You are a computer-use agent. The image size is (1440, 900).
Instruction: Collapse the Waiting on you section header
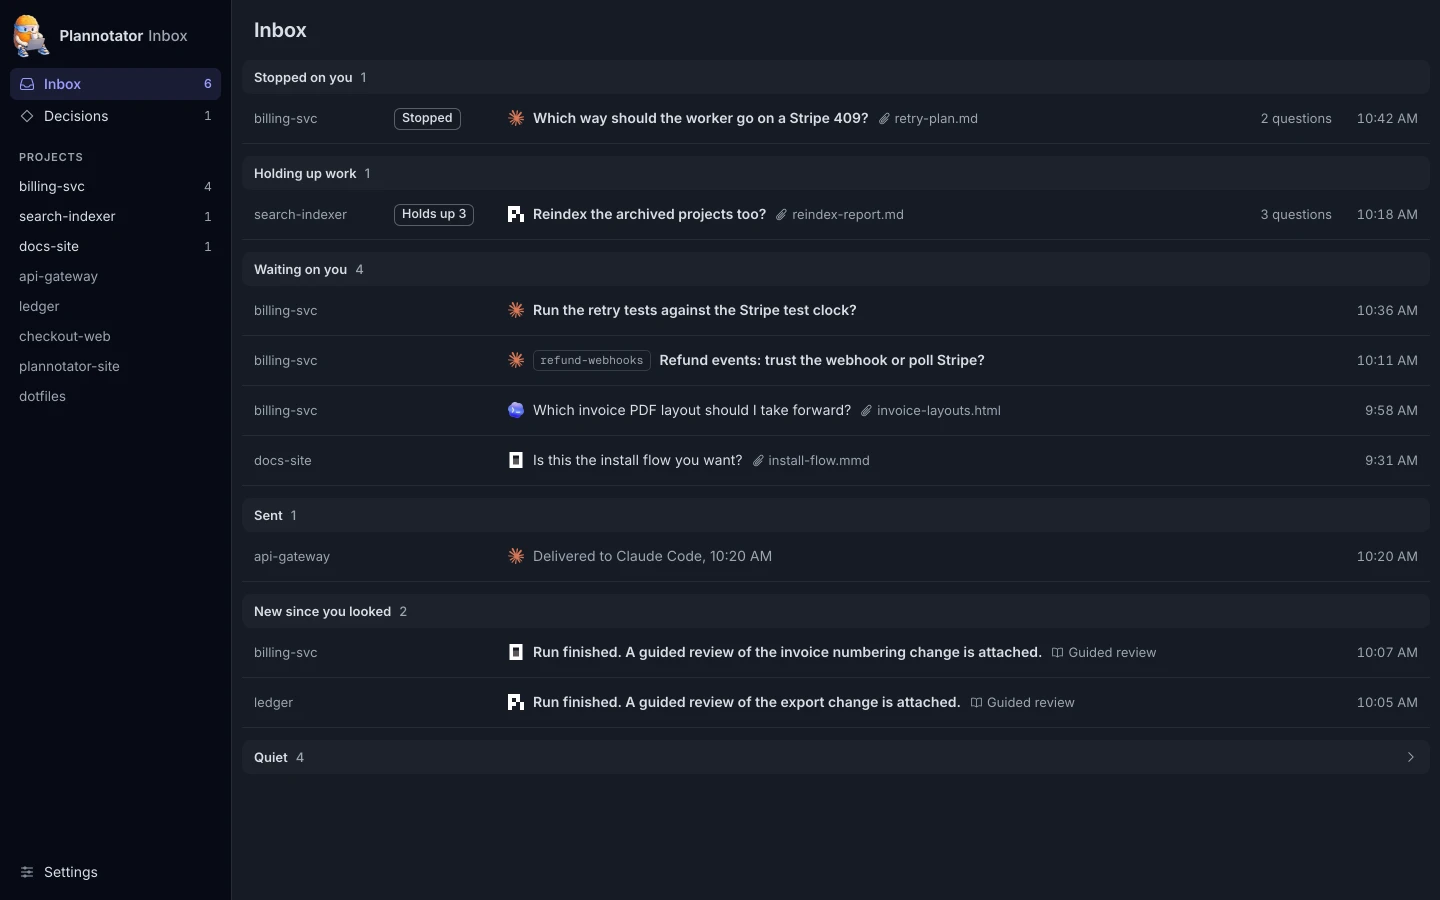[836, 269]
